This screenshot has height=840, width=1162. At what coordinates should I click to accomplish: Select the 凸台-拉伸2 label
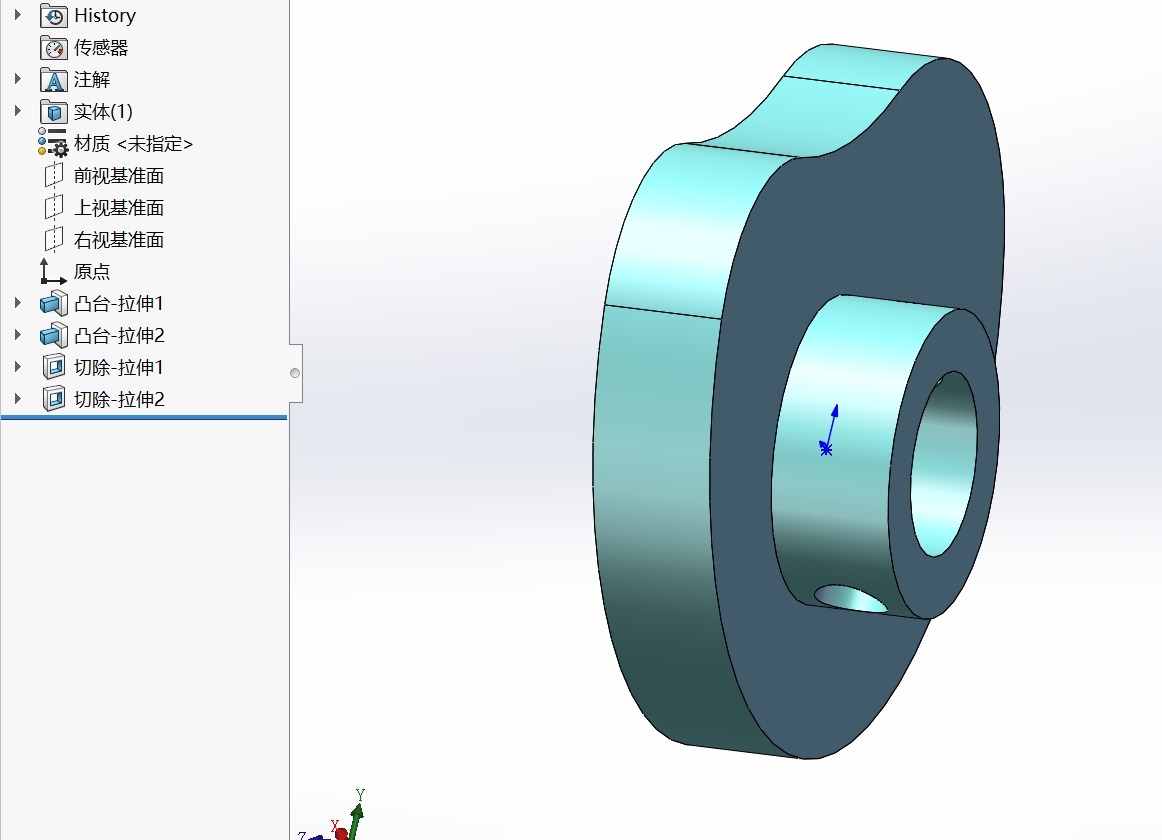(x=119, y=335)
